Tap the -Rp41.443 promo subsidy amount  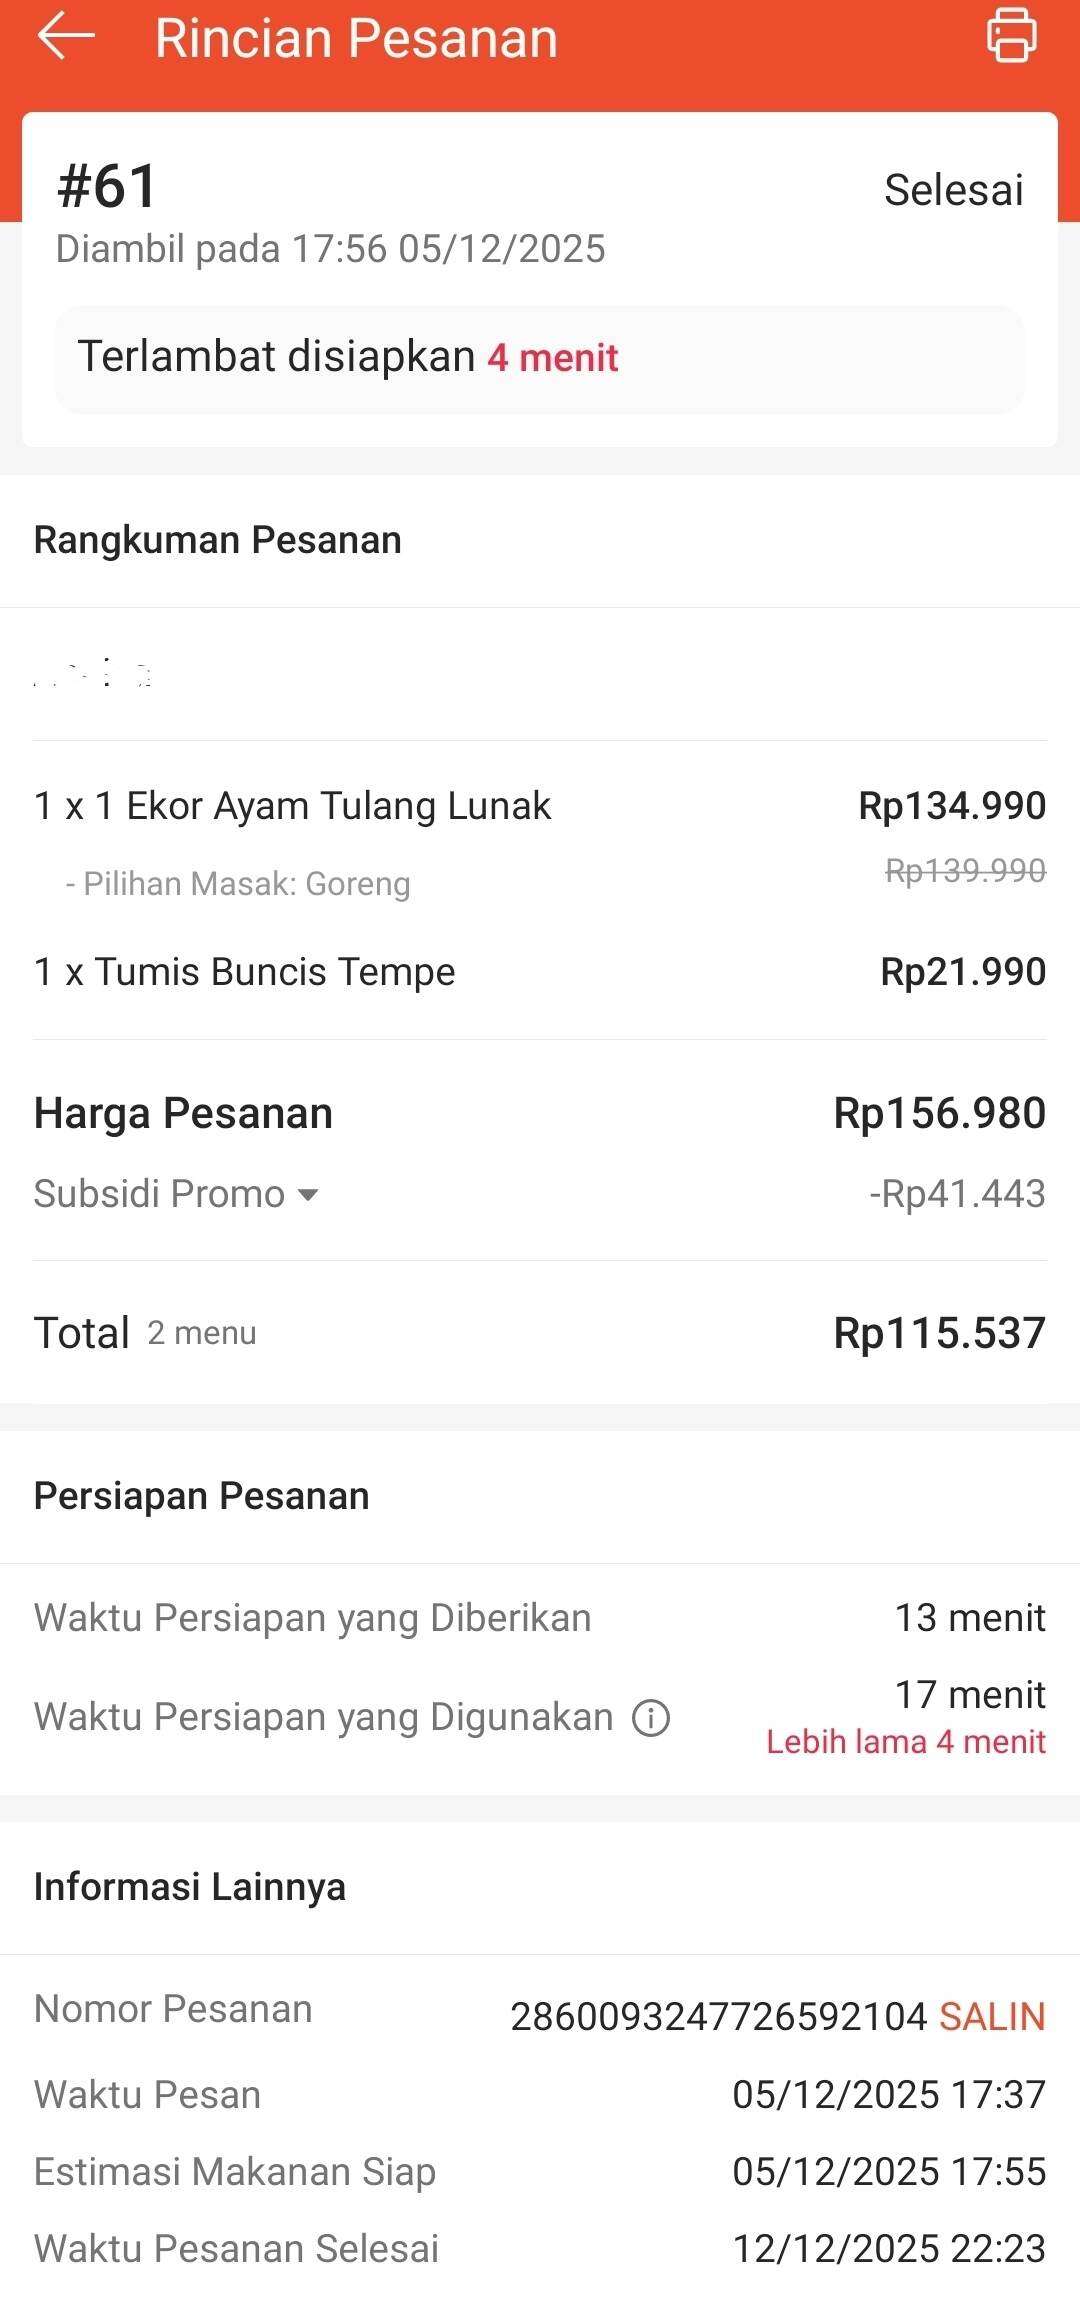click(957, 1194)
